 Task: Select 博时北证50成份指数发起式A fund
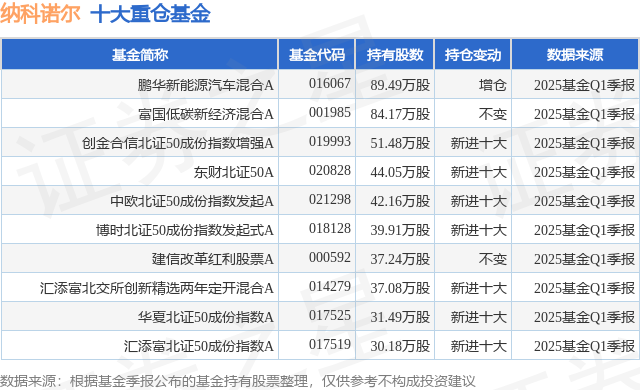(184, 230)
